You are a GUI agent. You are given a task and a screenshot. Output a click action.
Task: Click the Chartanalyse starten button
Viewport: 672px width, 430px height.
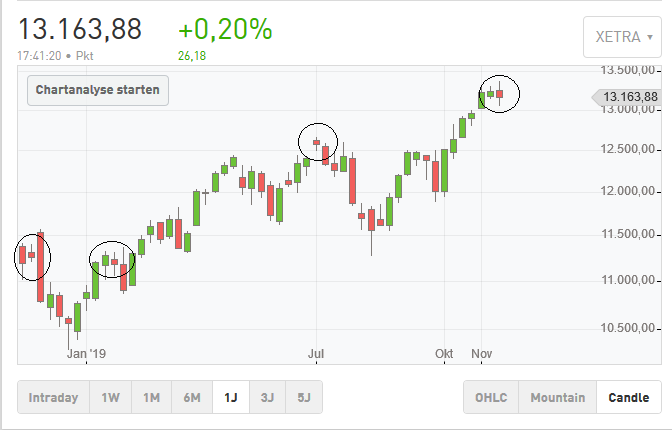[x=98, y=90]
